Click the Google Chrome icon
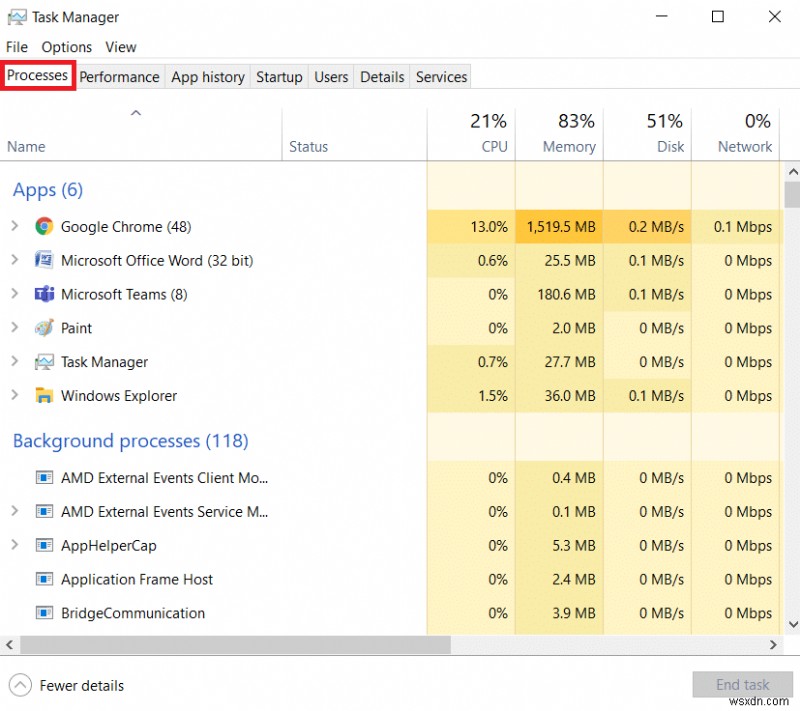Viewport: 800px width, 711px height. click(44, 227)
